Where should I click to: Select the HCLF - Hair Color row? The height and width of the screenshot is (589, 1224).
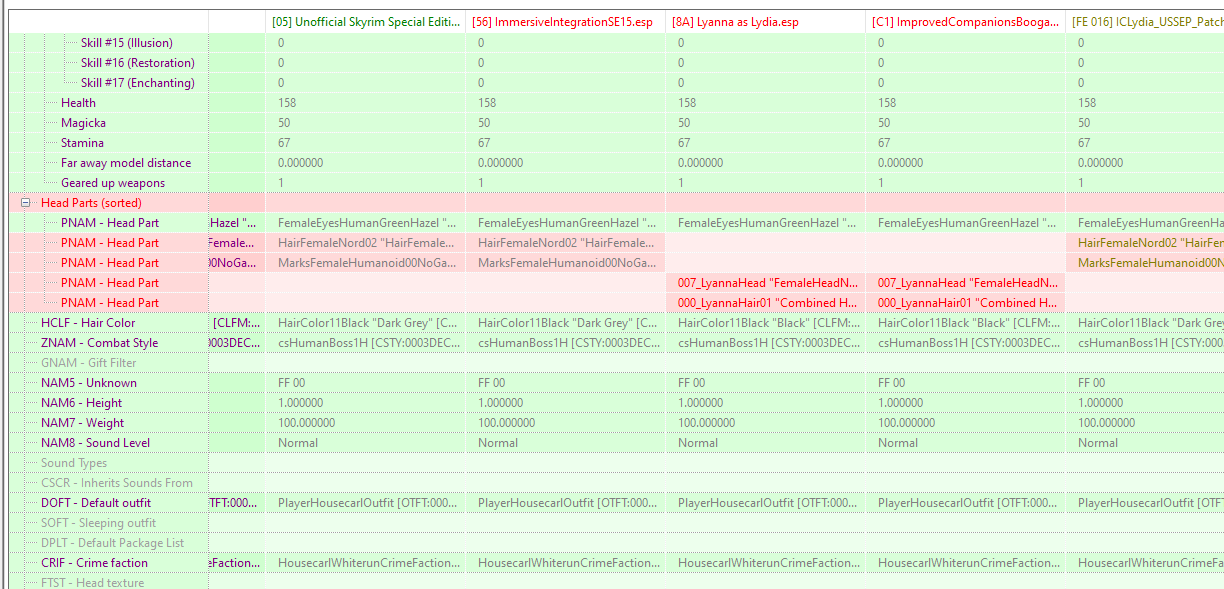[x=88, y=323]
